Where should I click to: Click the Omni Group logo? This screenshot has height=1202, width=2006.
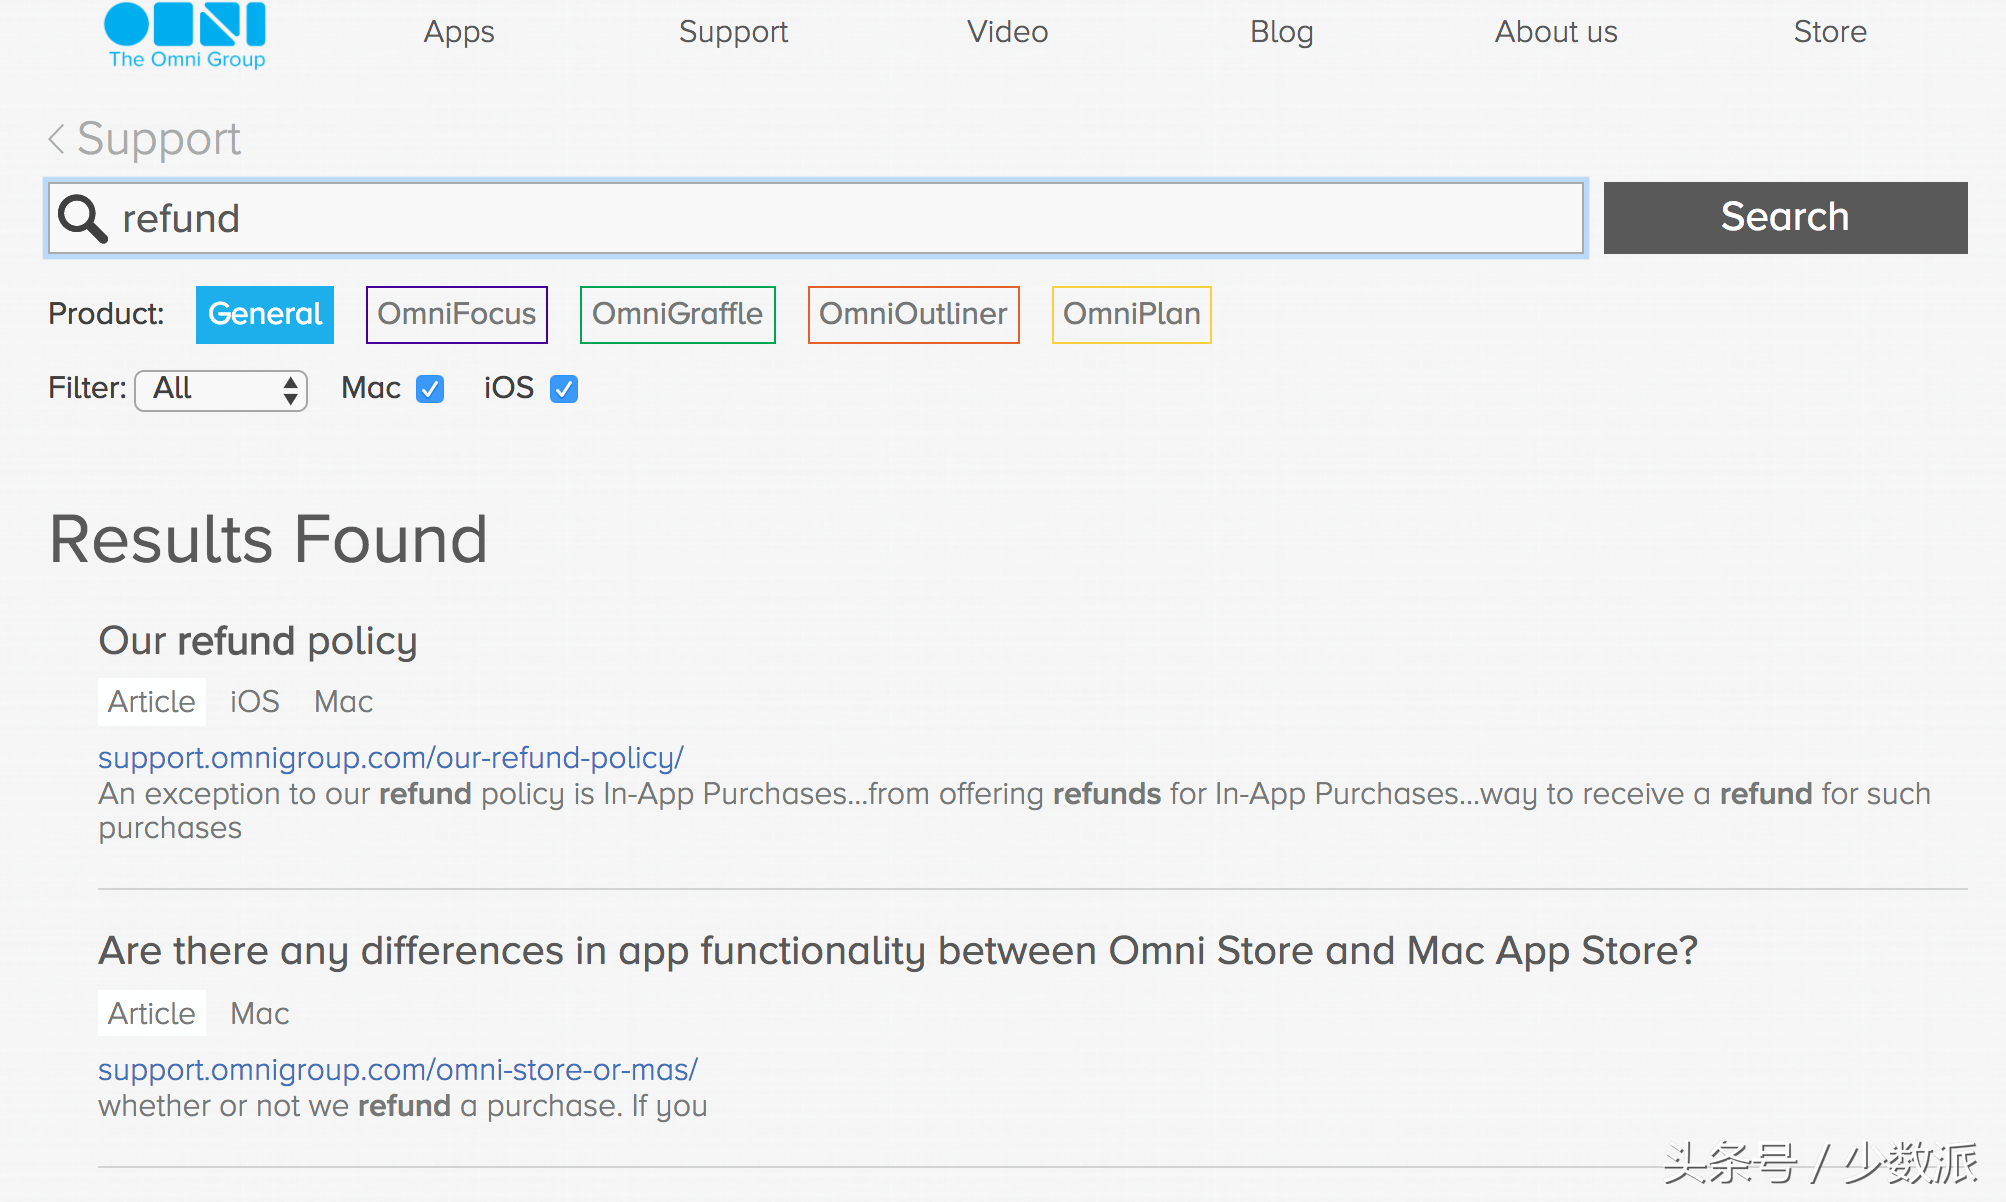(x=185, y=35)
